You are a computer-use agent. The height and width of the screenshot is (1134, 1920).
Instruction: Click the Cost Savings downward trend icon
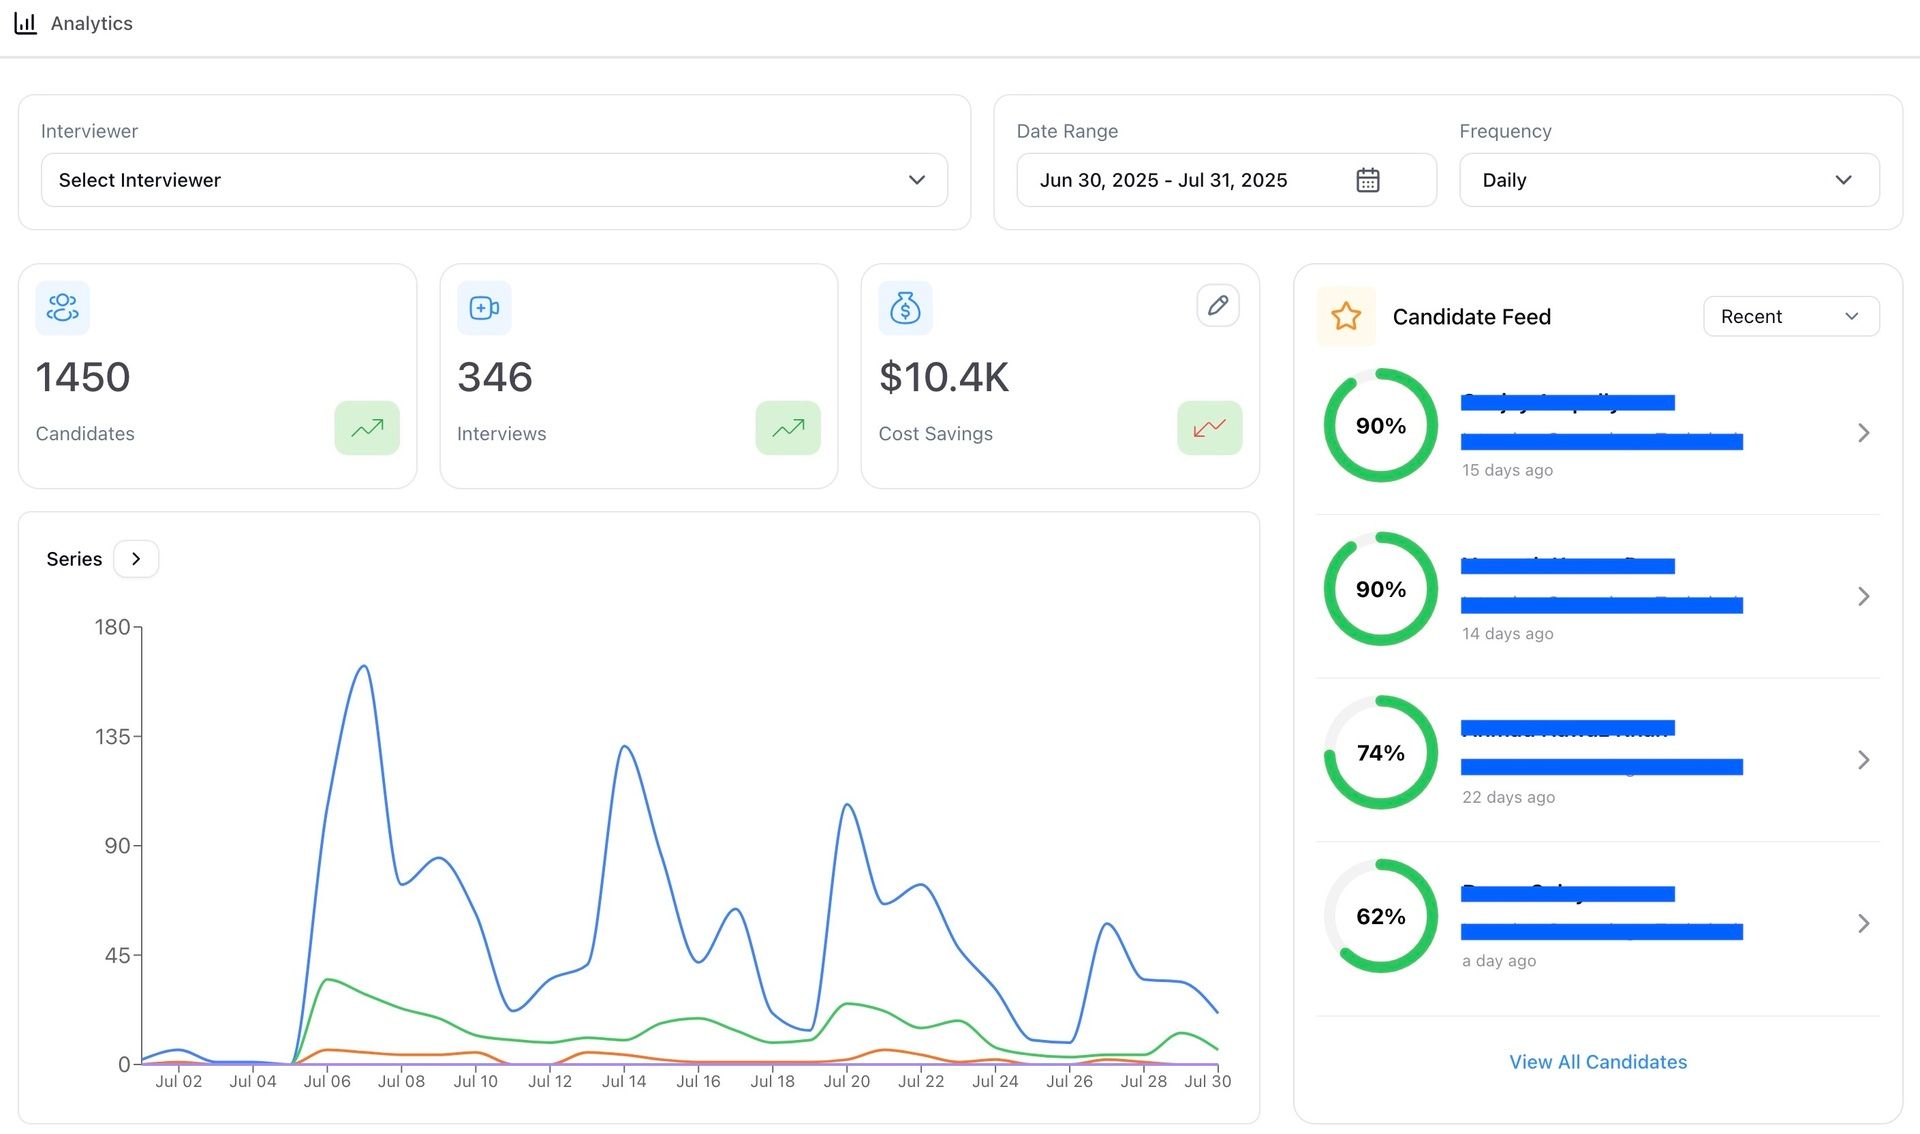coord(1209,428)
